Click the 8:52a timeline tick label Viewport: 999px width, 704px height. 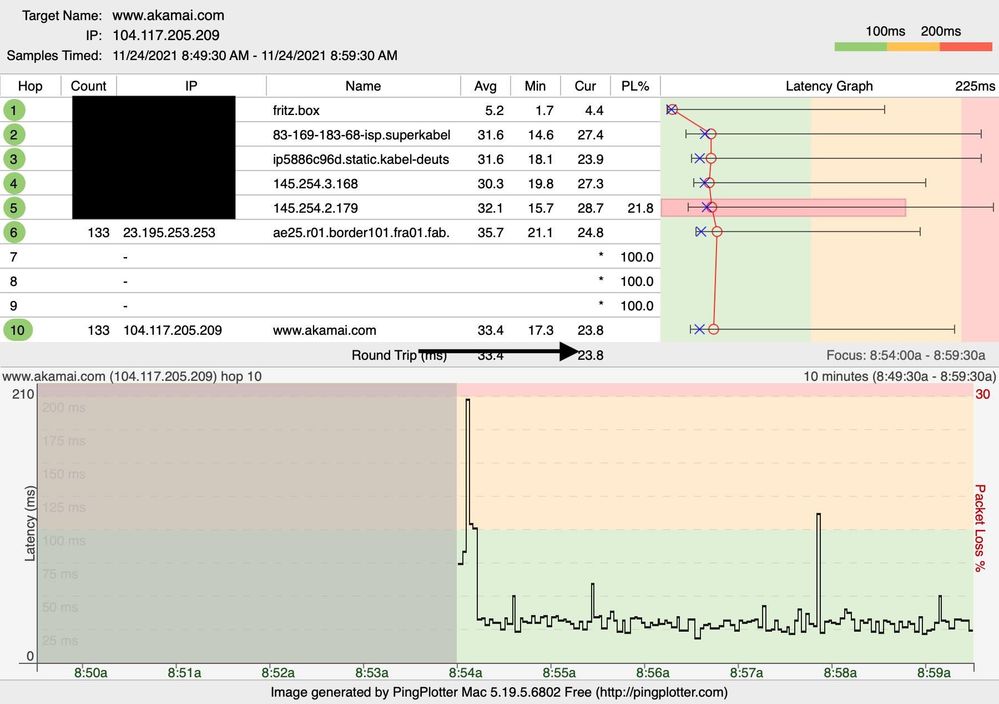click(278, 672)
